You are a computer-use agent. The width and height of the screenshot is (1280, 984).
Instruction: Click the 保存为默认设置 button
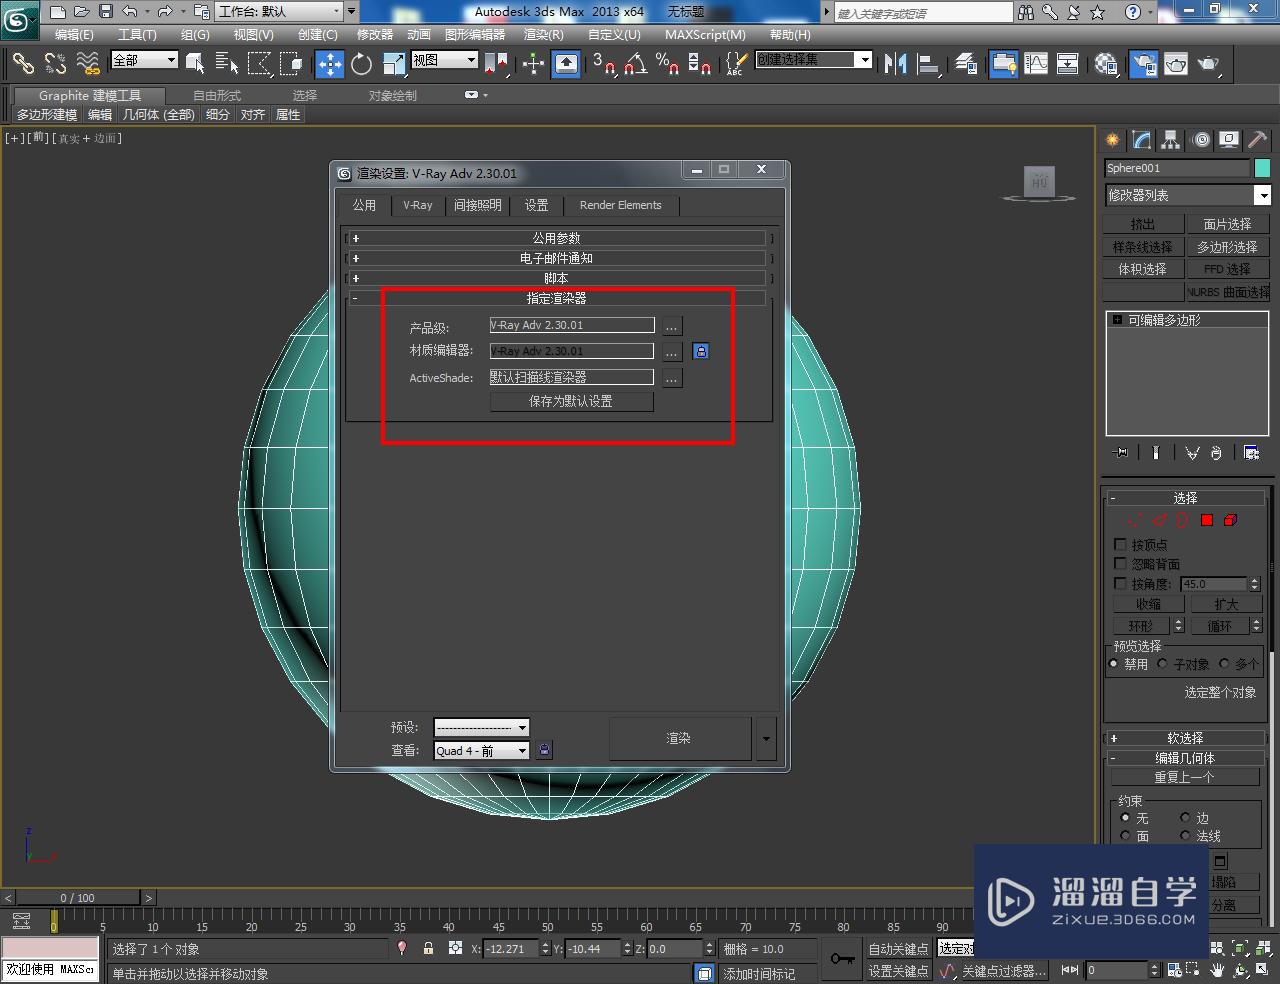(x=571, y=401)
